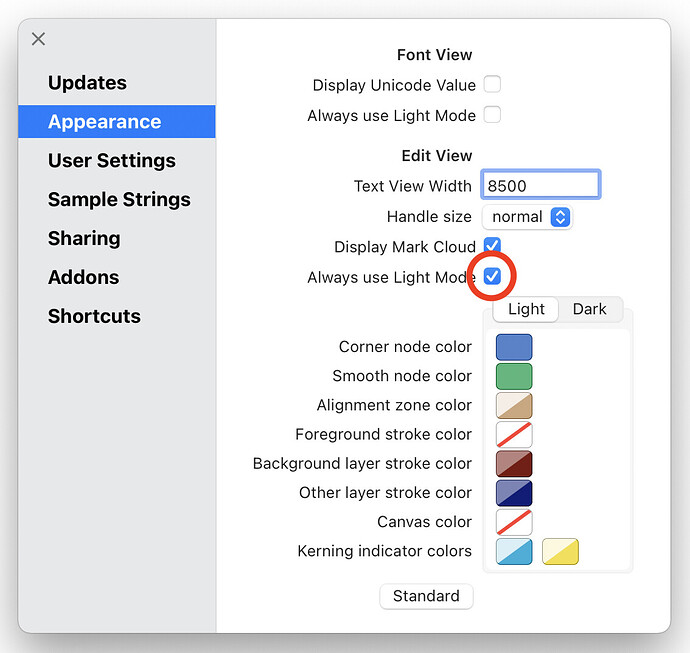The width and height of the screenshot is (690, 653).
Task: Open the Updates preferences section
Action: 87,83
